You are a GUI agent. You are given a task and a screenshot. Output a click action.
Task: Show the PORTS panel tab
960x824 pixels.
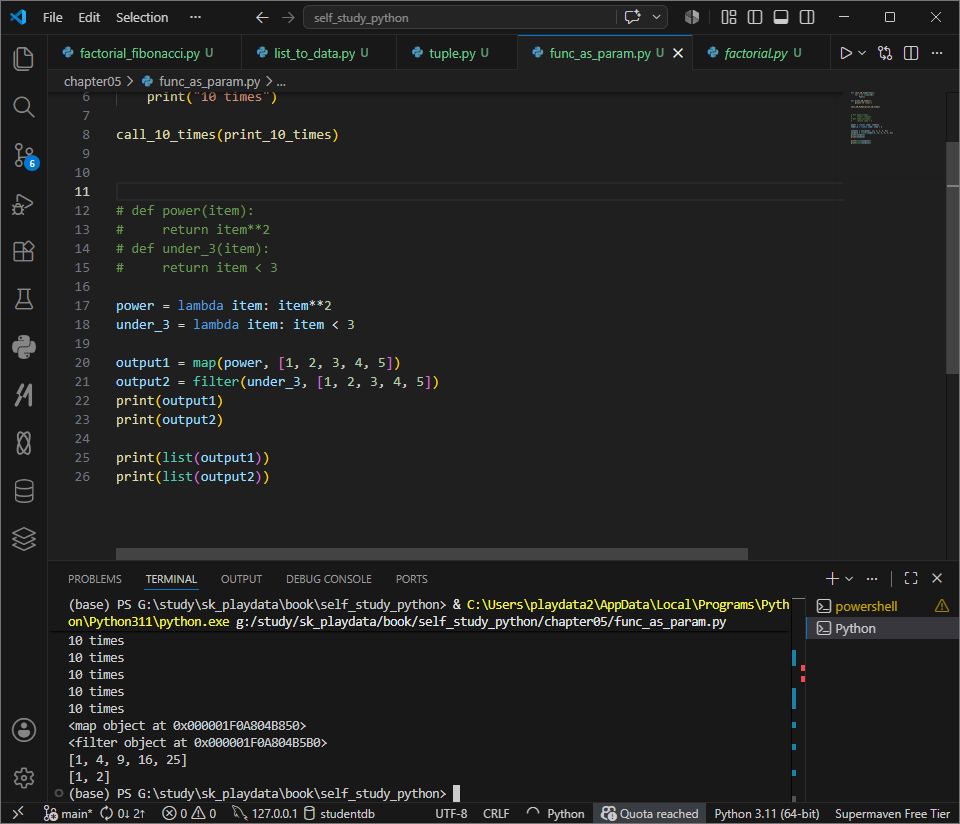click(411, 579)
